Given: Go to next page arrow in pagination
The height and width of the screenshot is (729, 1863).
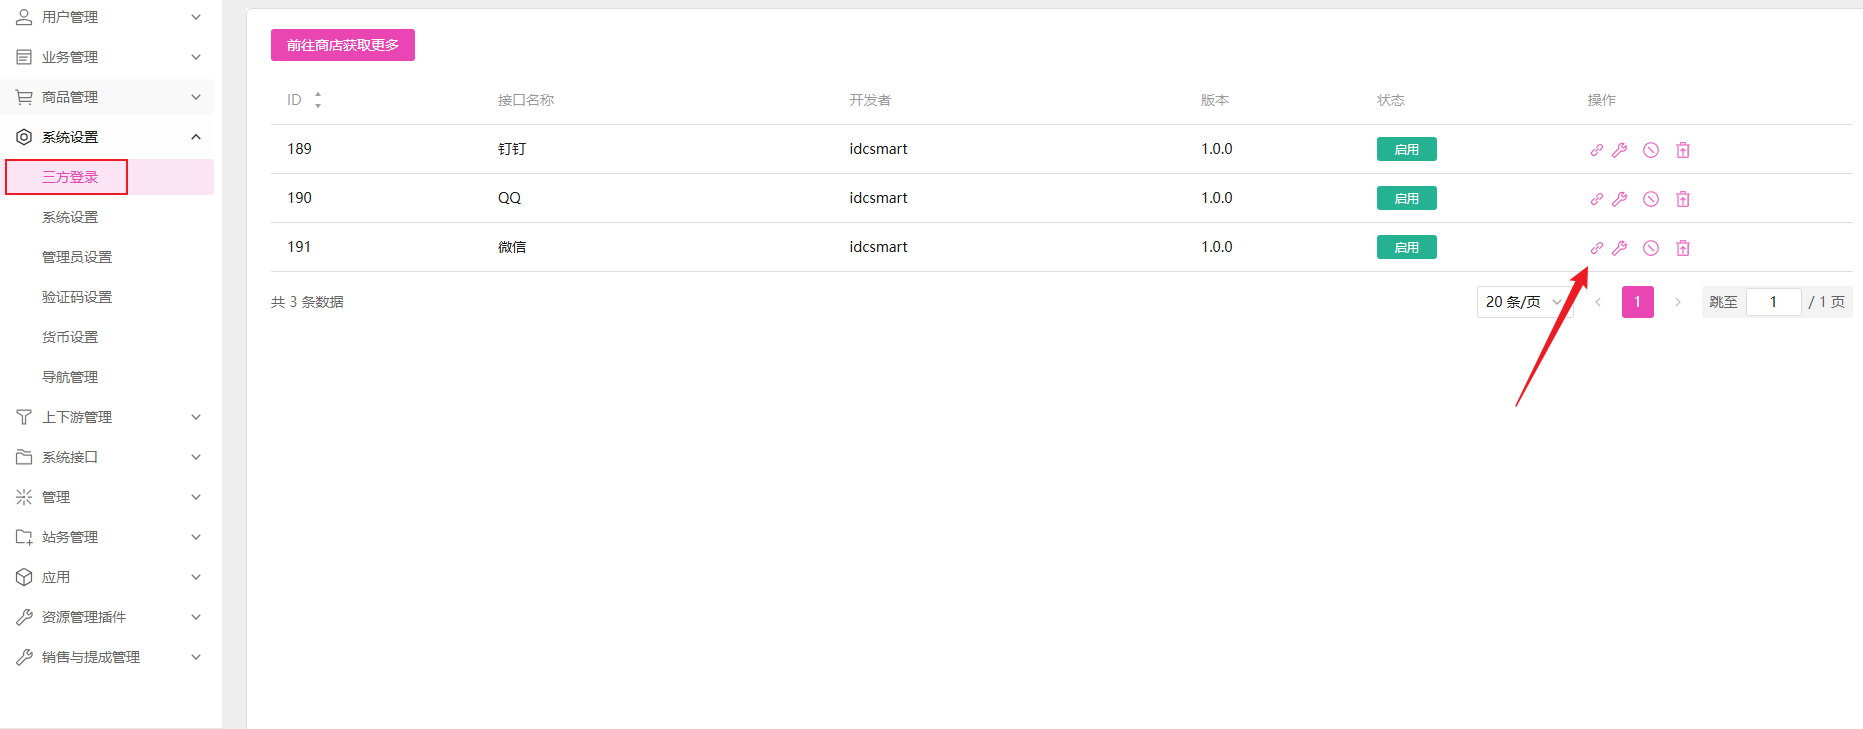Looking at the screenshot, I should (1678, 302).
